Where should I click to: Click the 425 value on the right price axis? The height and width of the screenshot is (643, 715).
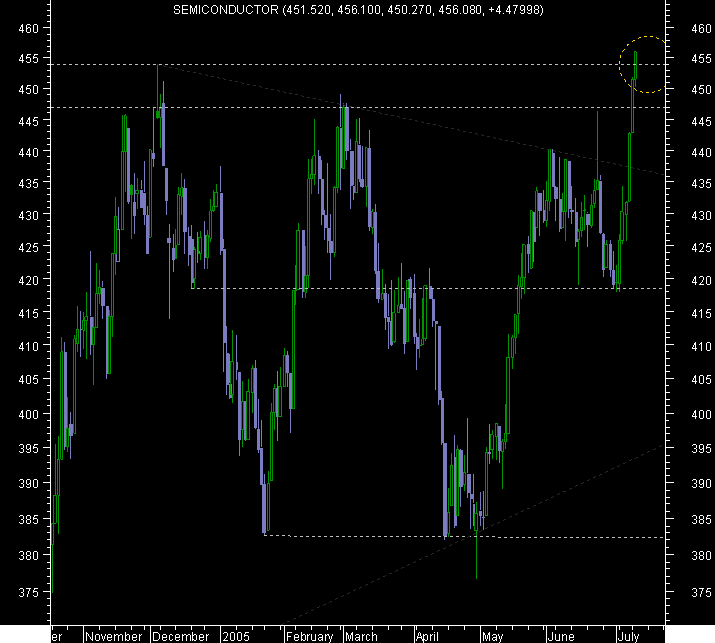click(701, 247)
